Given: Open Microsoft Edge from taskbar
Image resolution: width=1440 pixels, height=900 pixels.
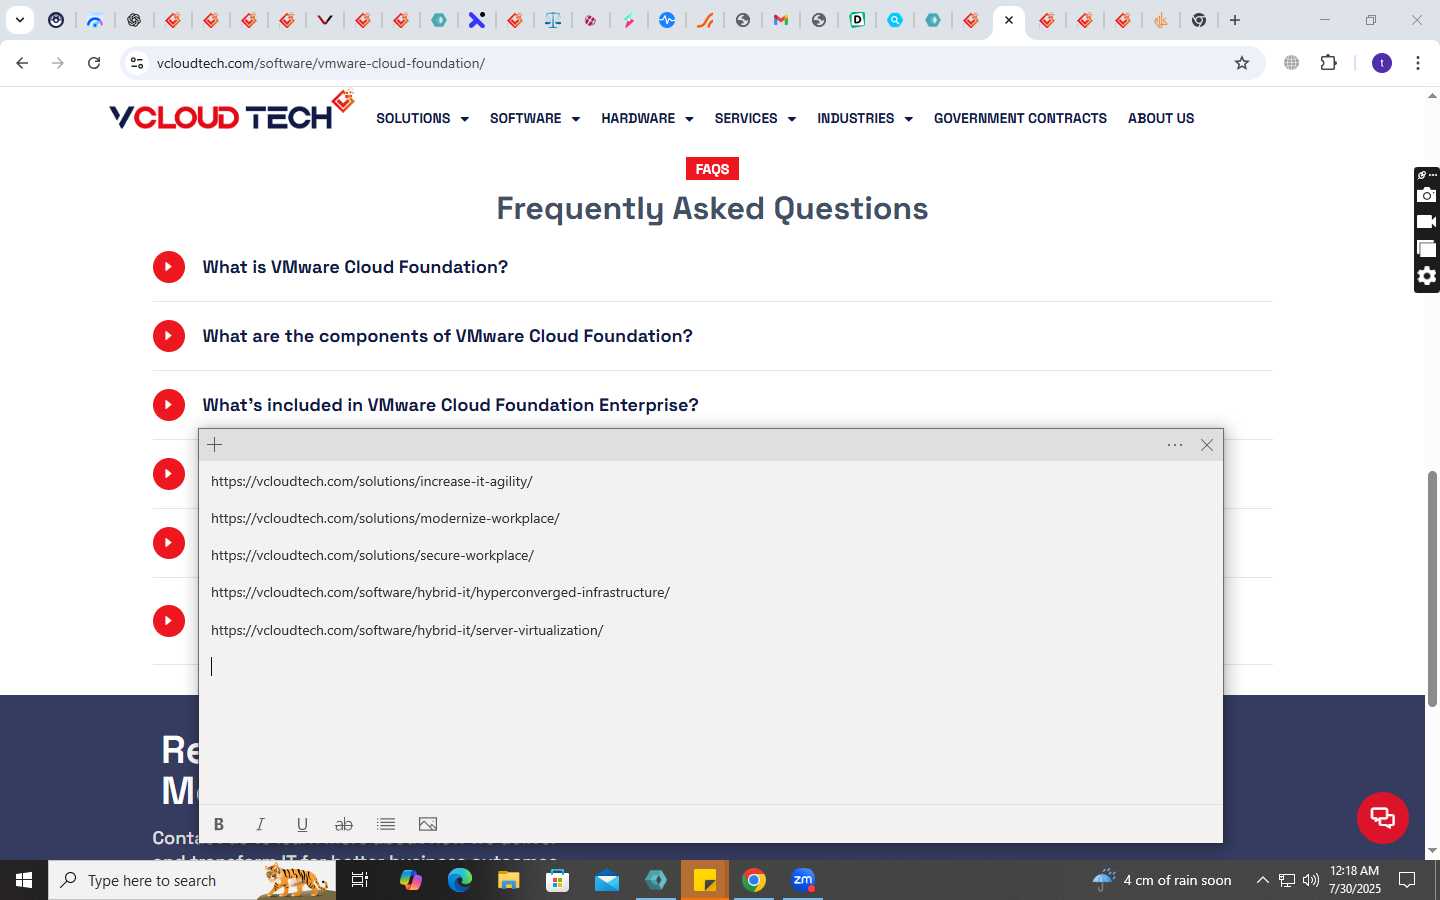Looking at the screenshot, I should point(459,880).
